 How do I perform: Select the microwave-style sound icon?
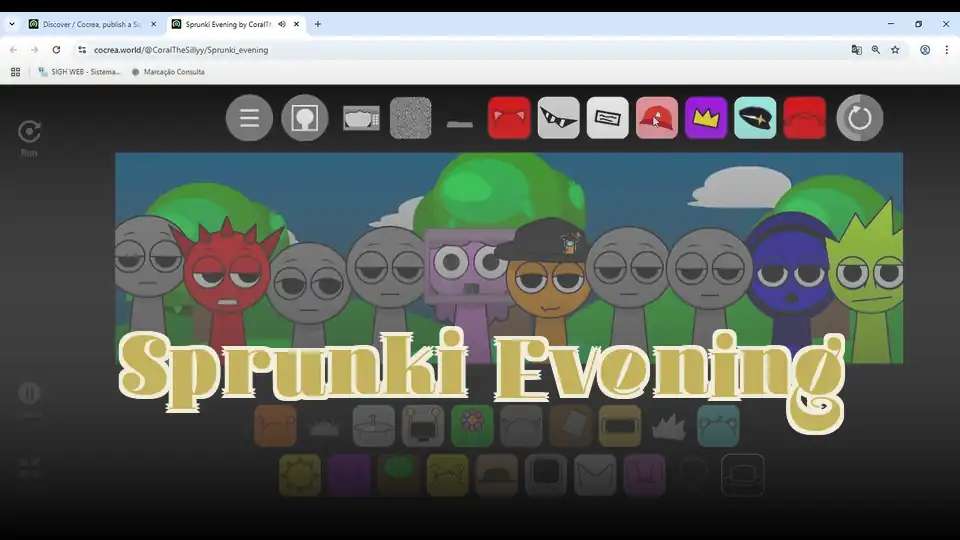click(x=361, y=118)
